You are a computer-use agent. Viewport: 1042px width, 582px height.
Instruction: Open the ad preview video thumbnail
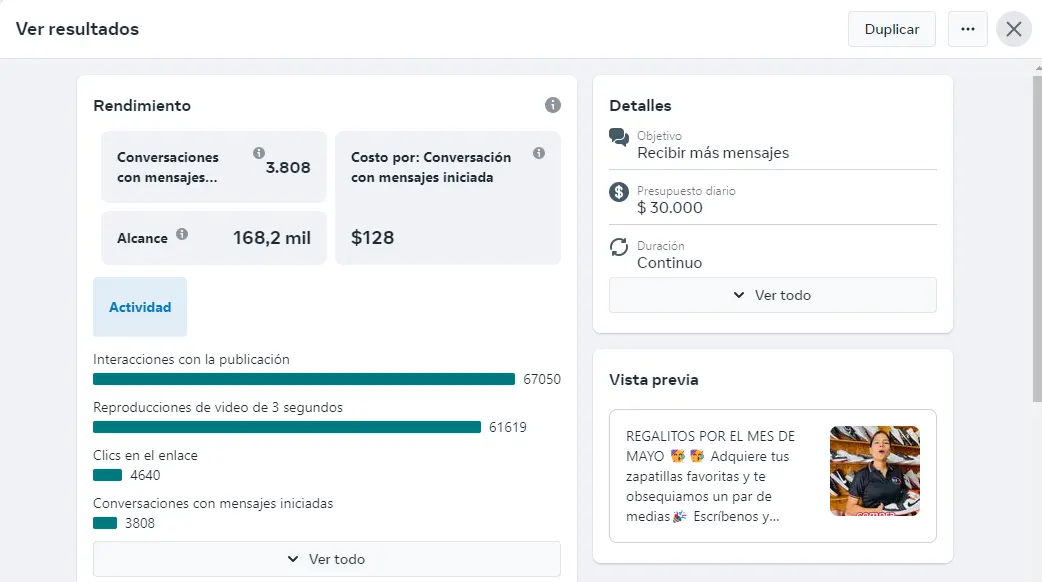(x=874, y=471)
